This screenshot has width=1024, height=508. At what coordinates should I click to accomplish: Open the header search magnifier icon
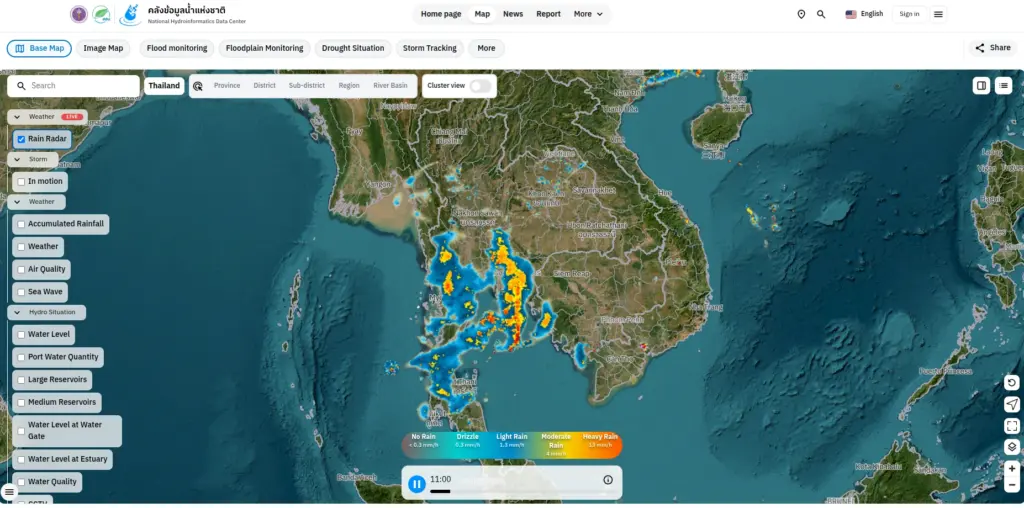(822, 14)
